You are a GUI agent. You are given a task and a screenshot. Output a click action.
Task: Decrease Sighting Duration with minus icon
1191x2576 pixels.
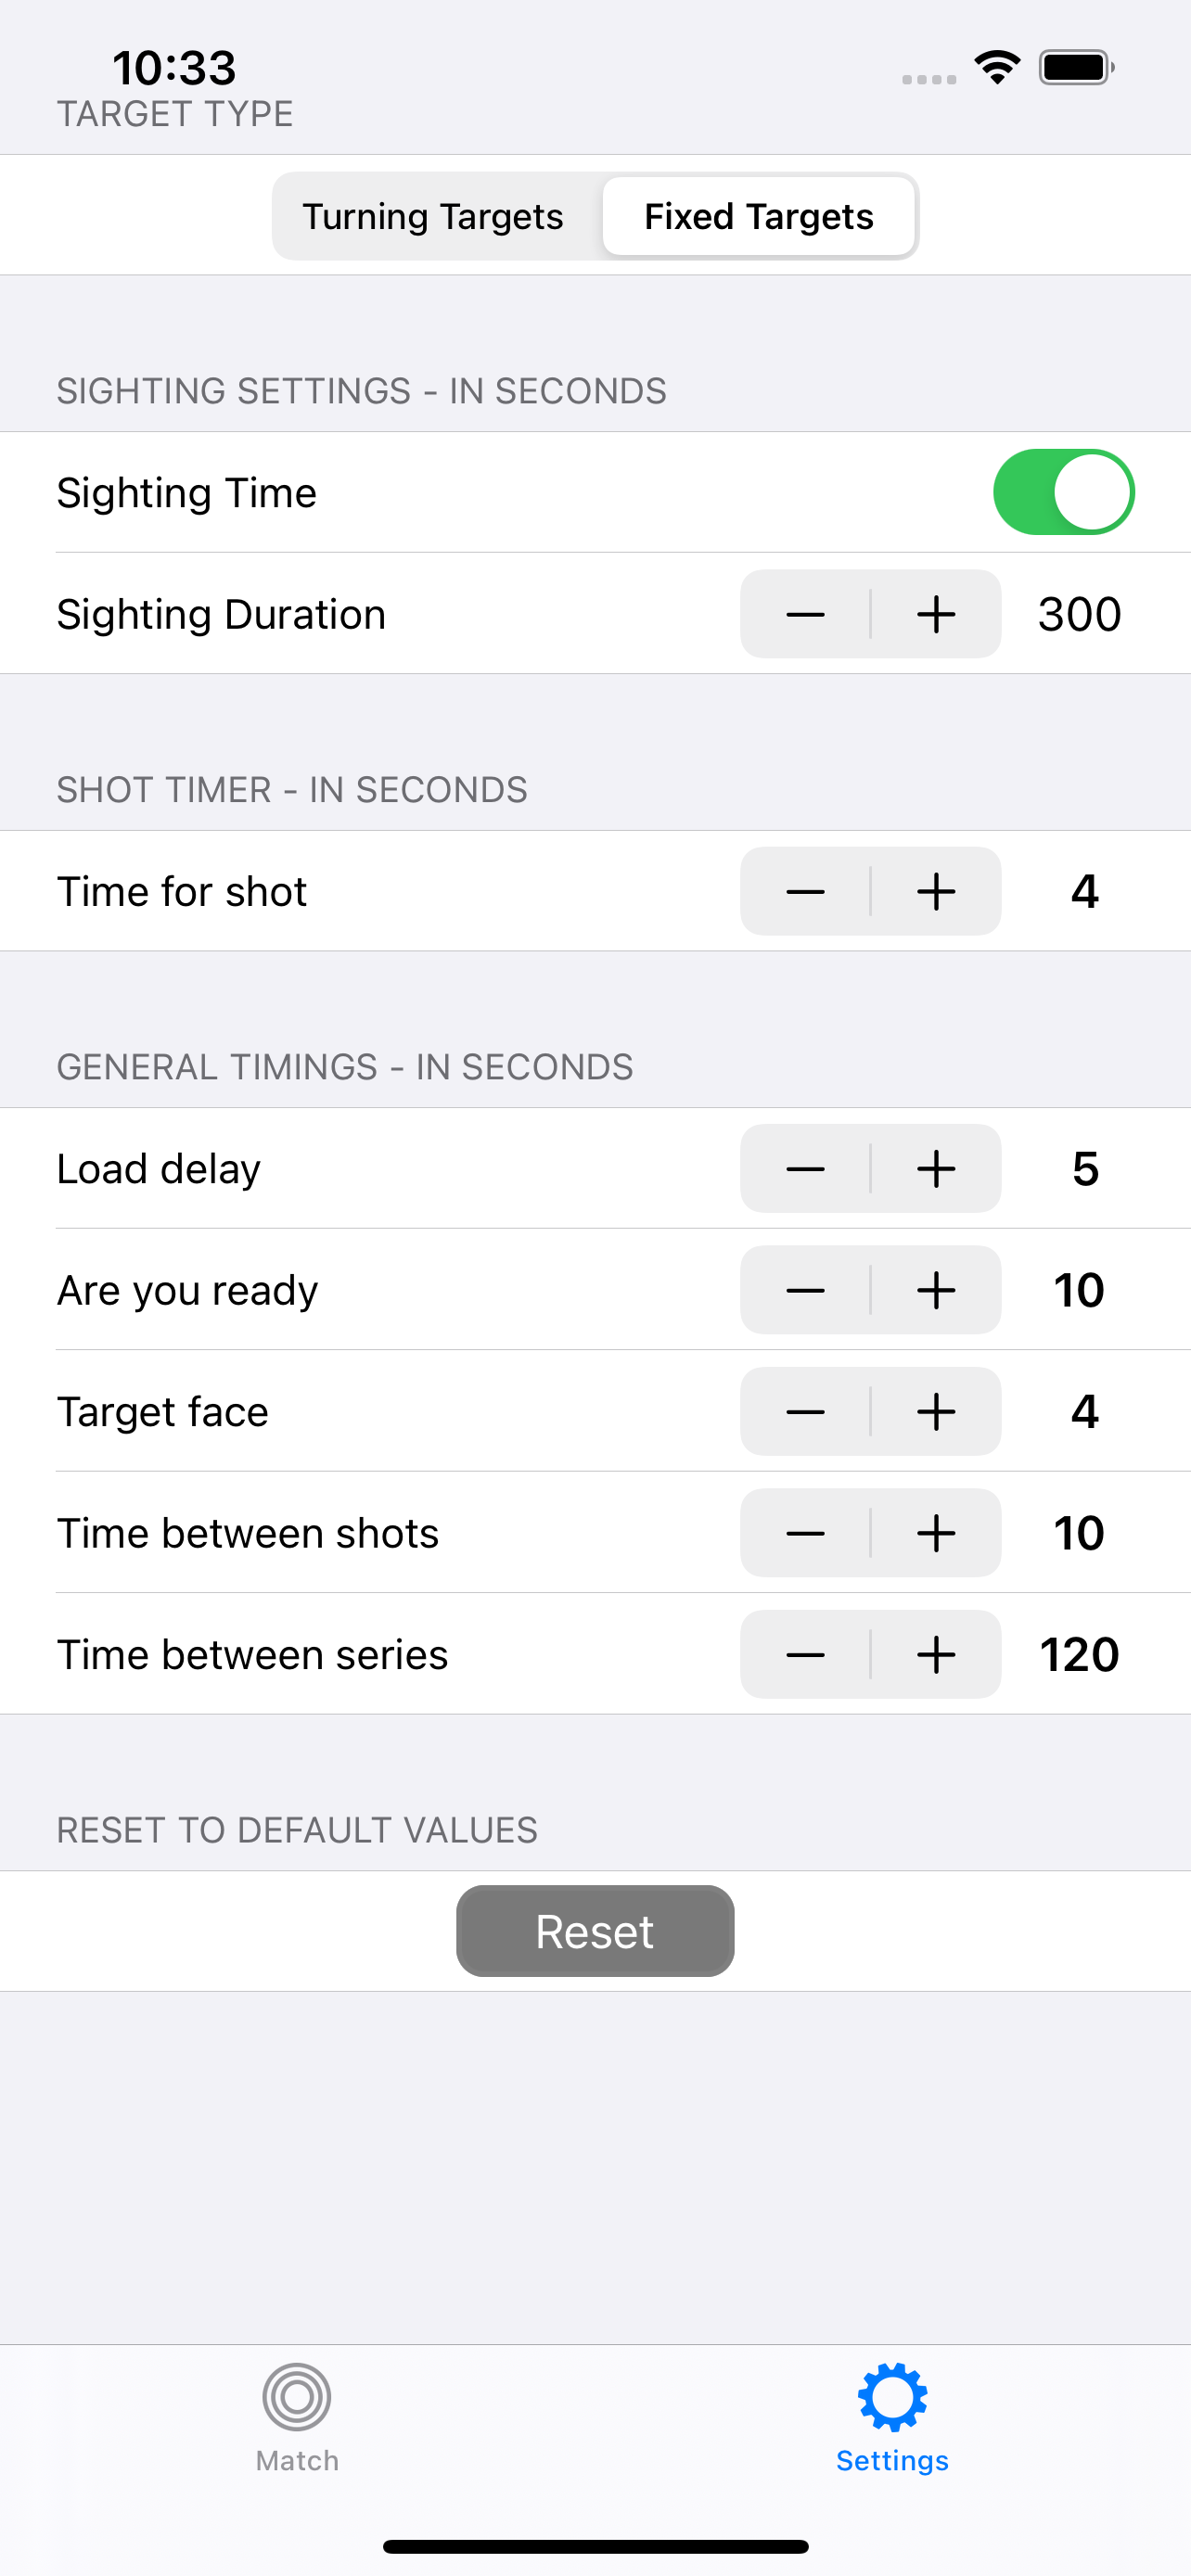[x=805, y=614]
